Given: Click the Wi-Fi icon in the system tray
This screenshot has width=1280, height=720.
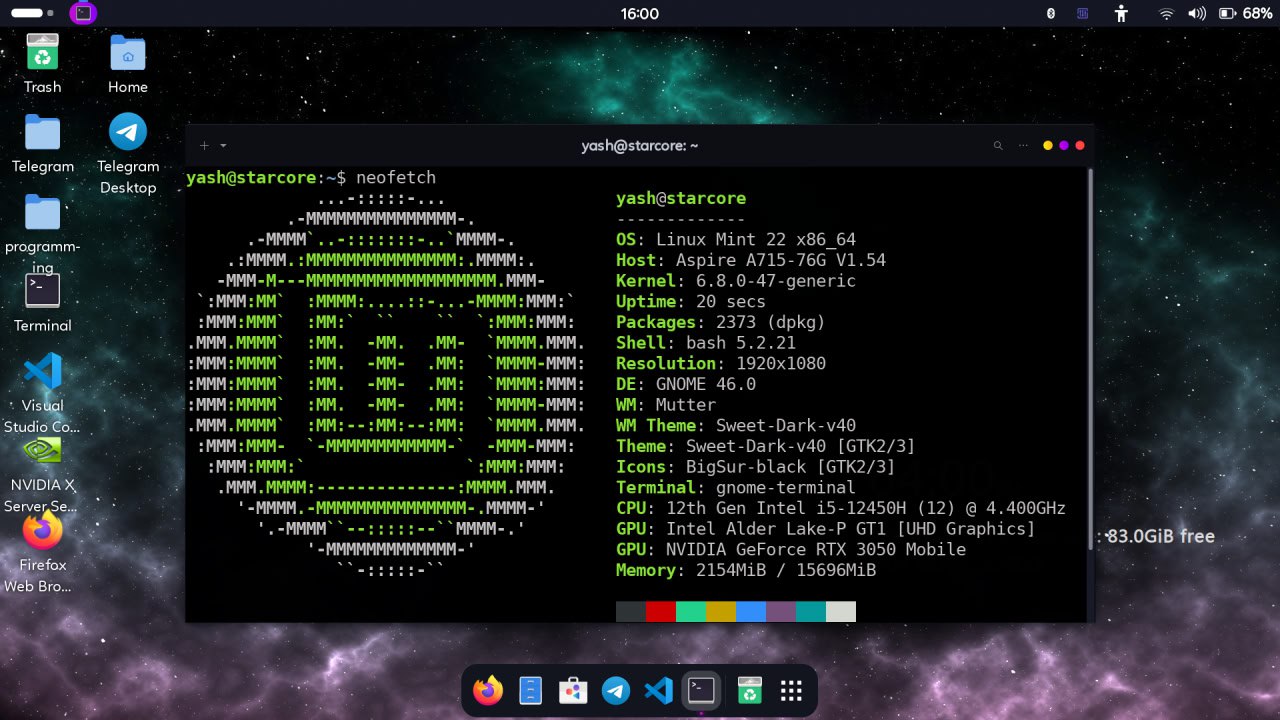Looking at the screenshot, I should click(x=1166, y=14).
